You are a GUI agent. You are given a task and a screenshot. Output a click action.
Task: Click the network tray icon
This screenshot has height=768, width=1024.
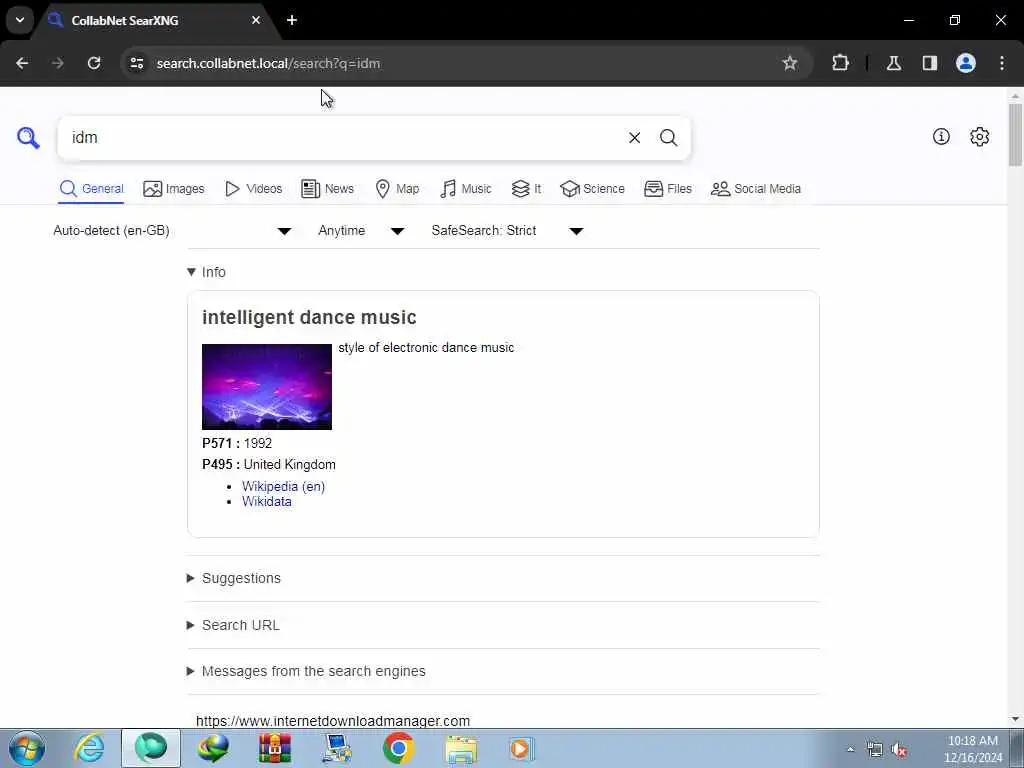pos(874,750)
